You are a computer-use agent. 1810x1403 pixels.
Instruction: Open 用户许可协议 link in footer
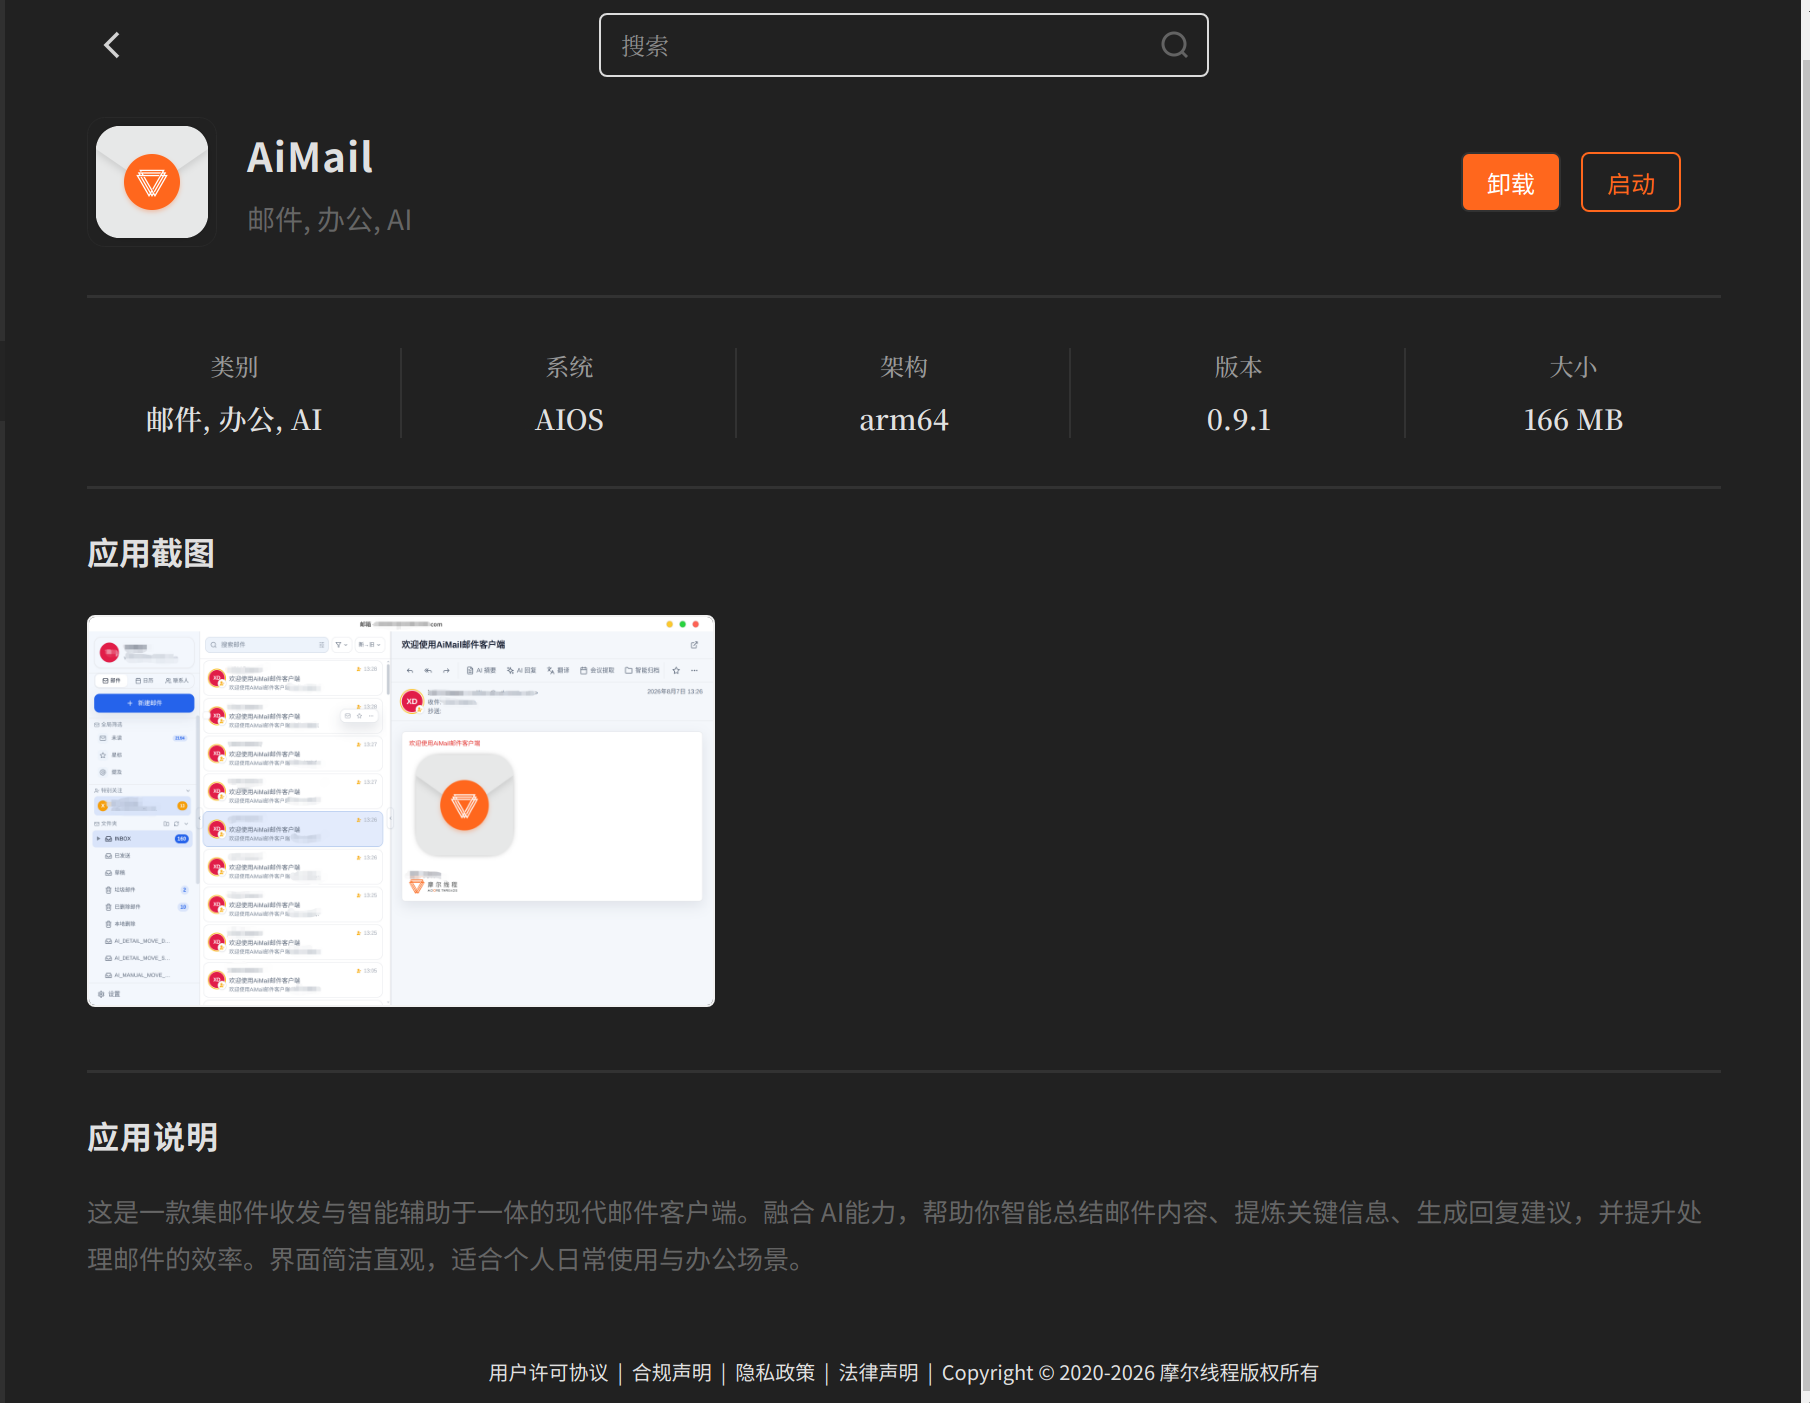tap(548, 1373)
